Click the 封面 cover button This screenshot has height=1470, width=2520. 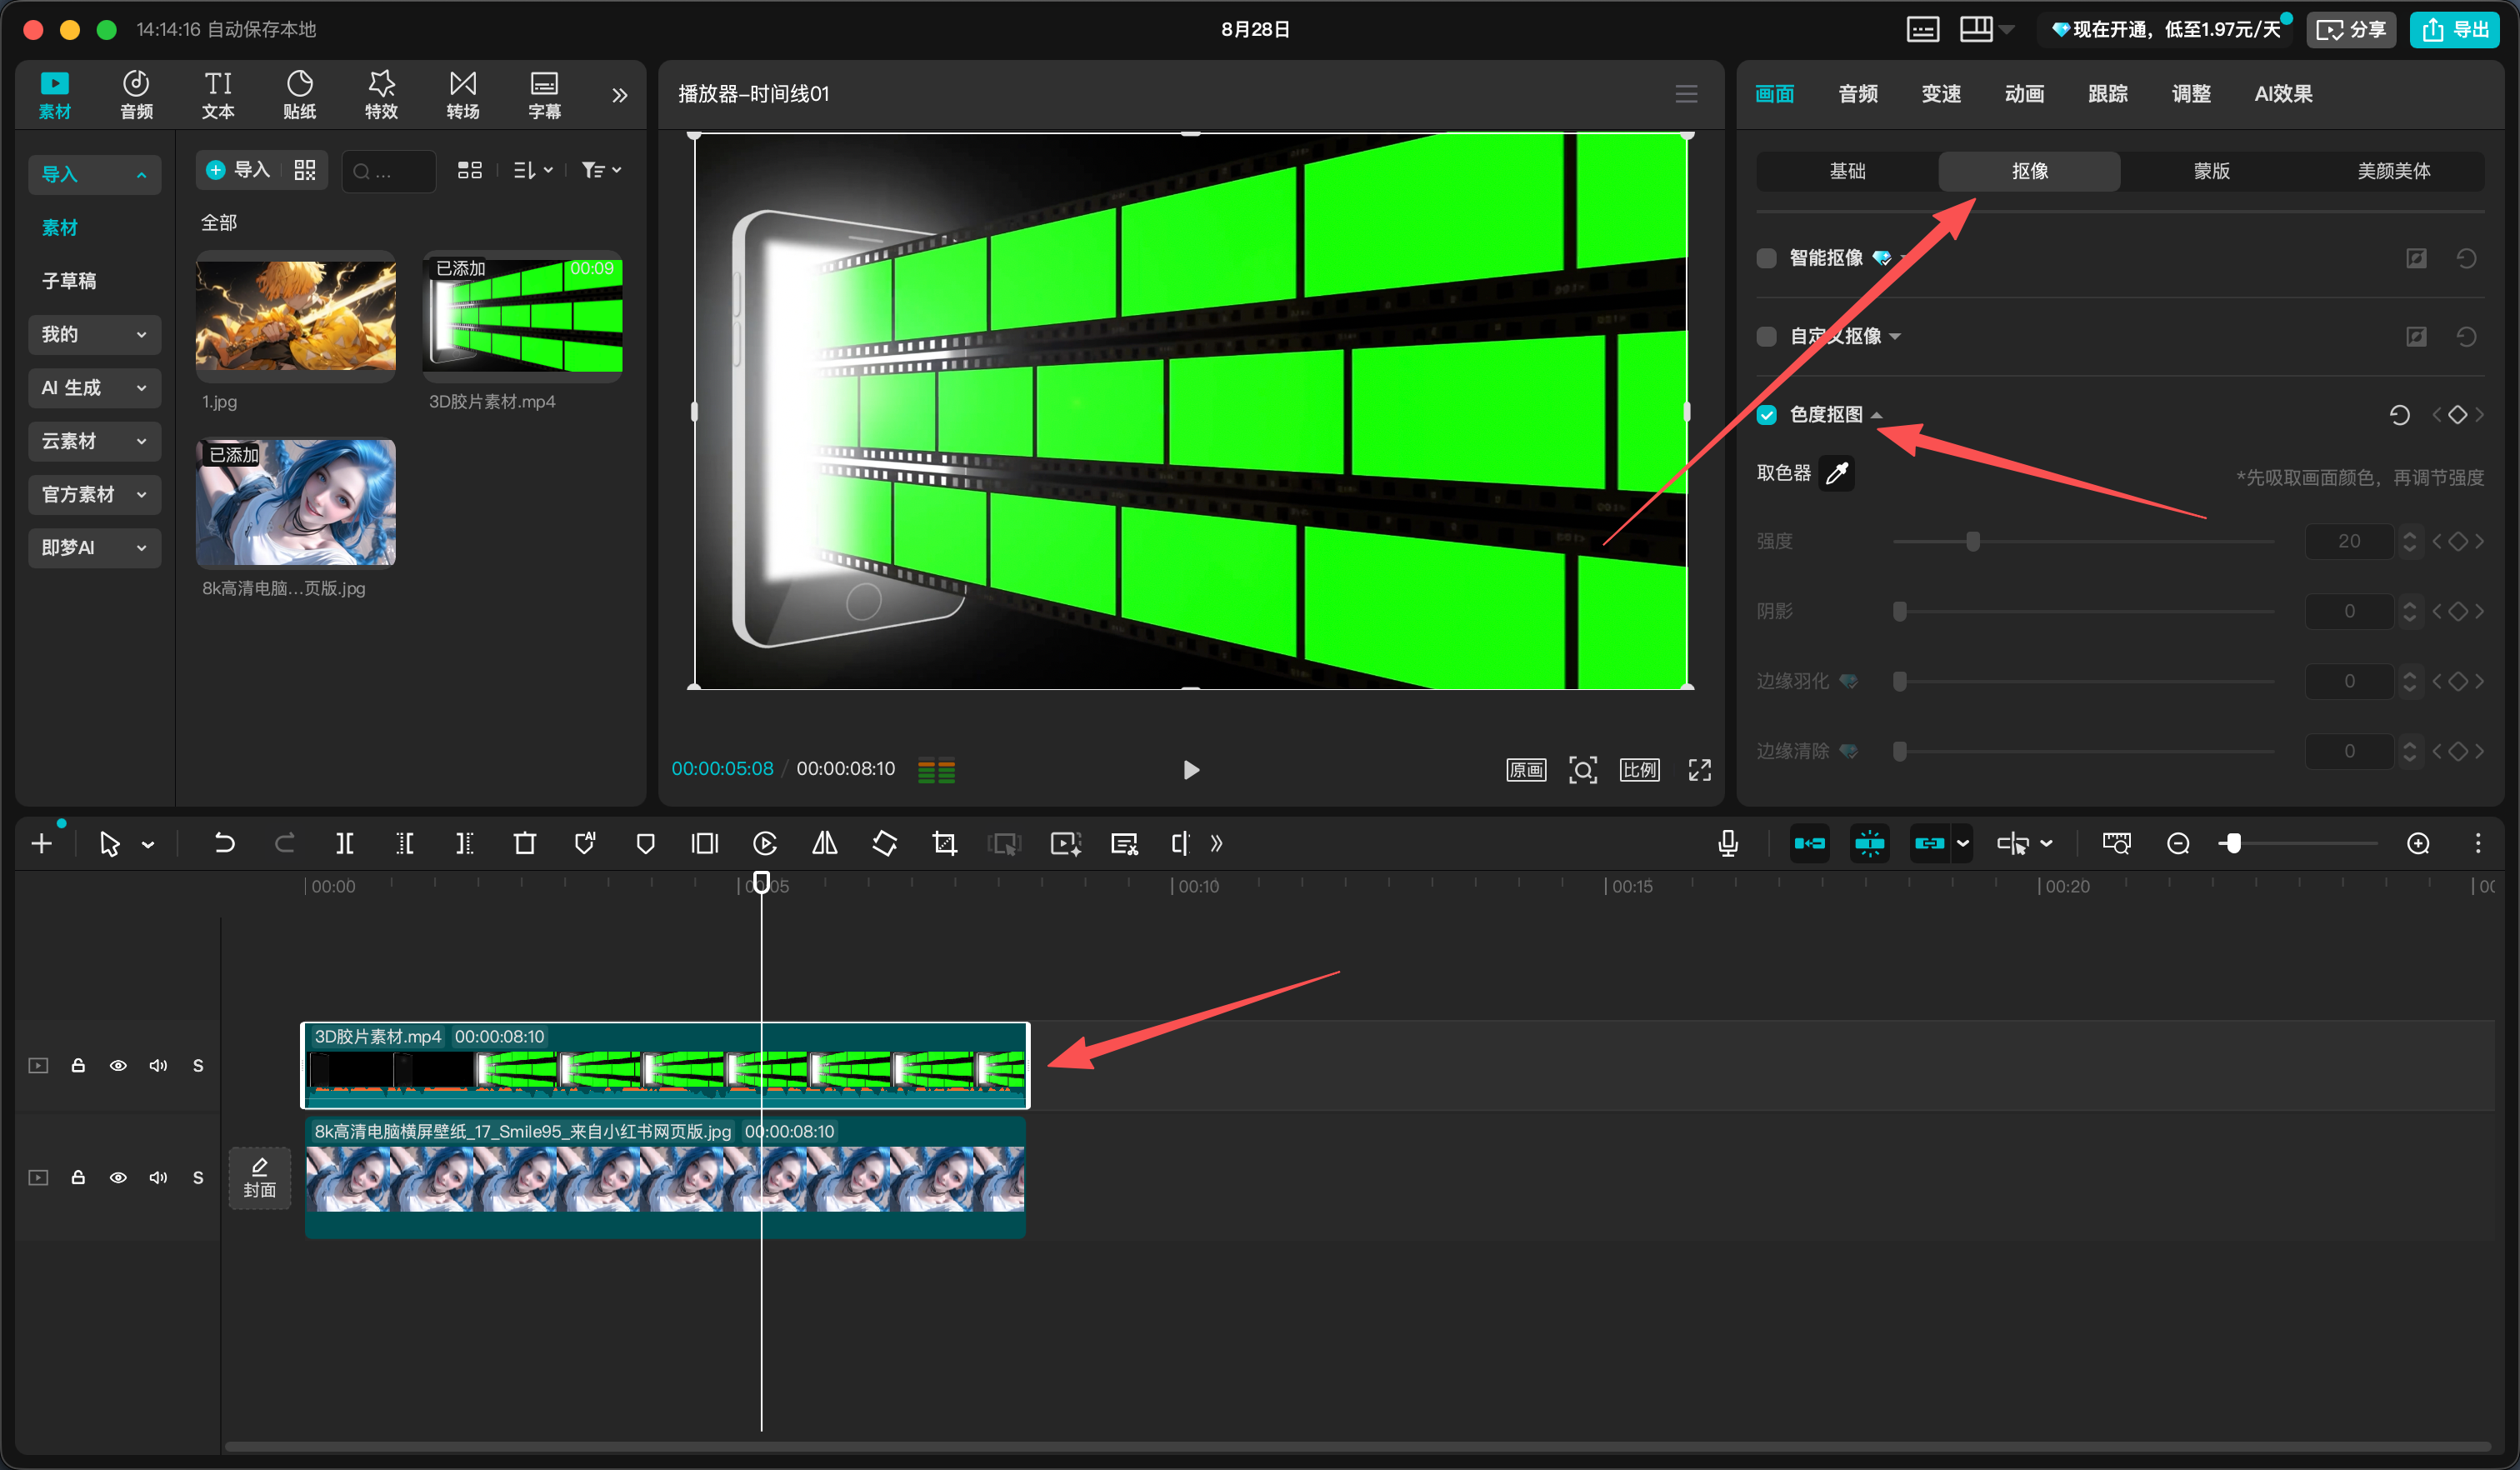(x=259, y=1178)
